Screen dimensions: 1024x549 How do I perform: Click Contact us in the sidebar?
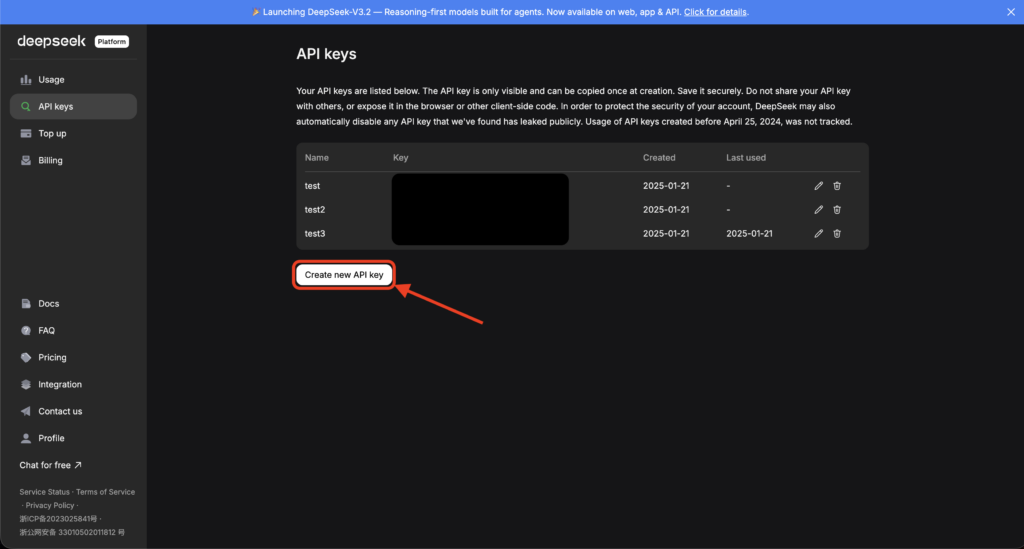pos(60,412)
